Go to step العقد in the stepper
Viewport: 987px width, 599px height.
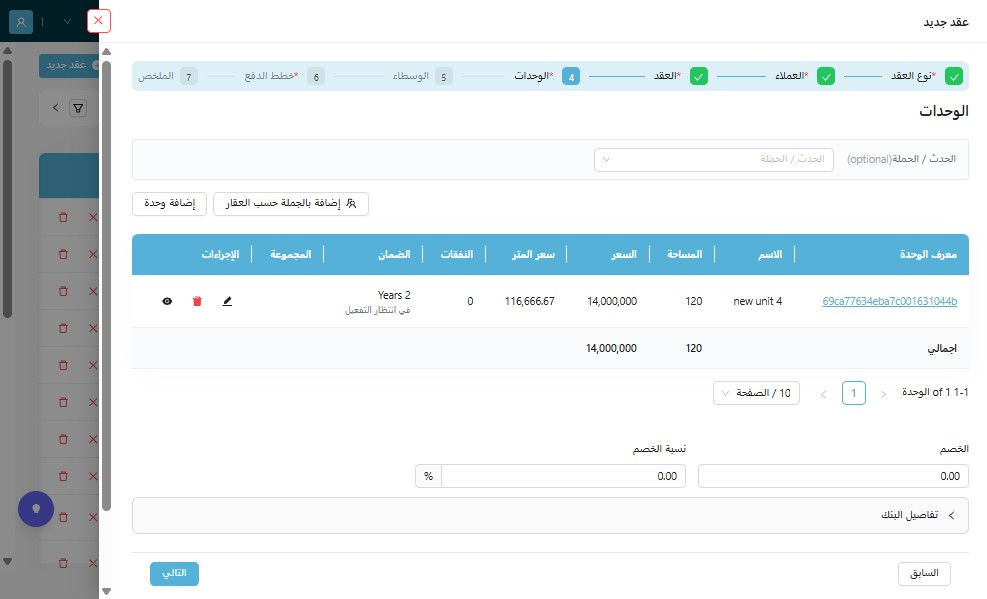coord(680,76)
